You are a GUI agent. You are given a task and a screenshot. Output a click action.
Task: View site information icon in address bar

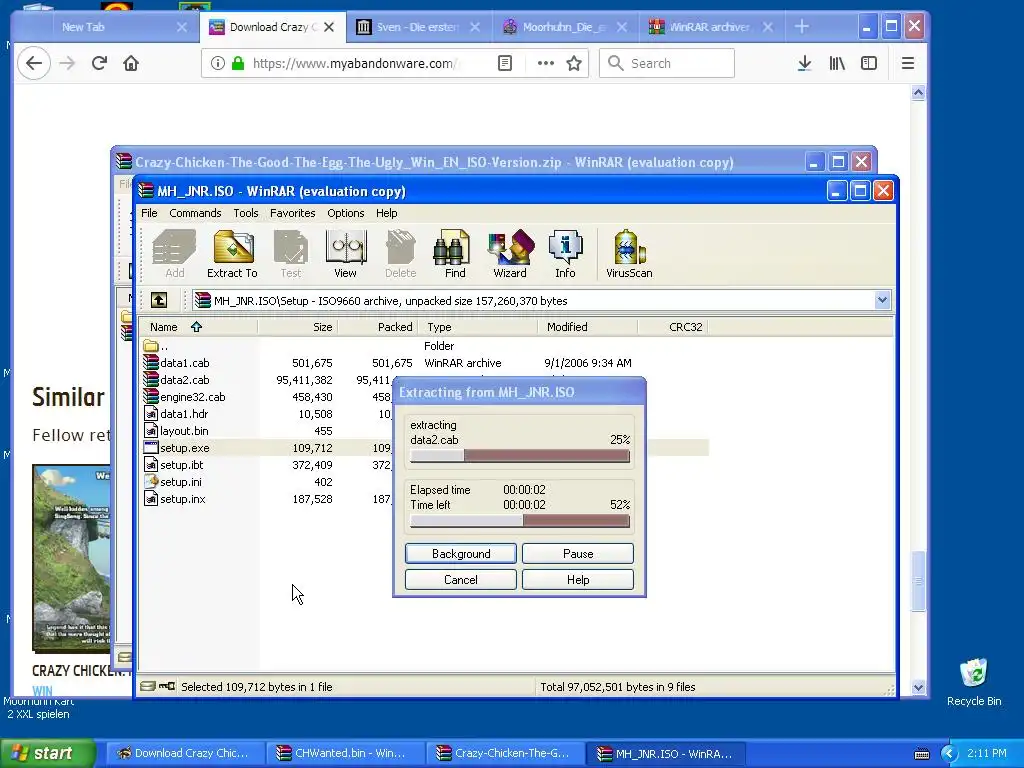217,63
